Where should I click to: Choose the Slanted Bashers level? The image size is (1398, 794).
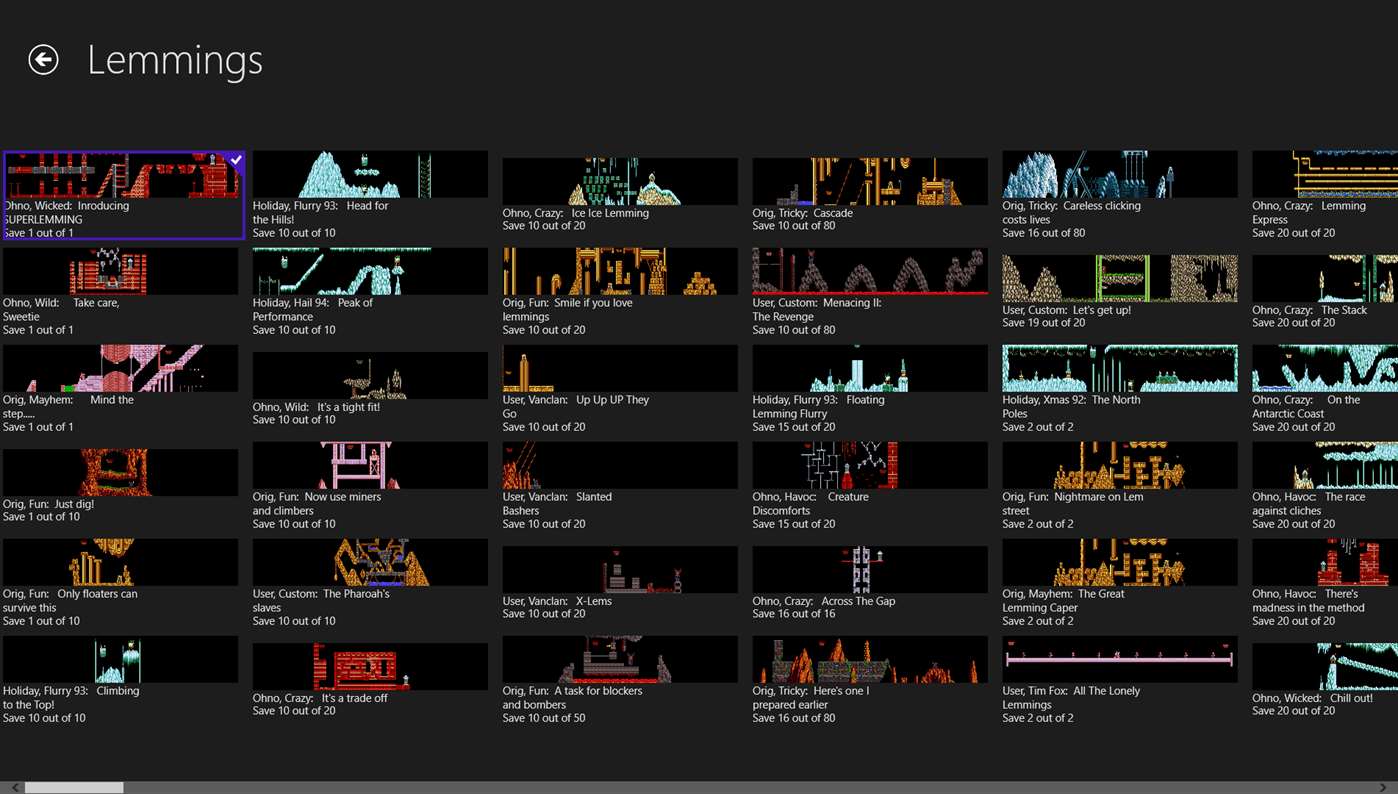point(620,486)
